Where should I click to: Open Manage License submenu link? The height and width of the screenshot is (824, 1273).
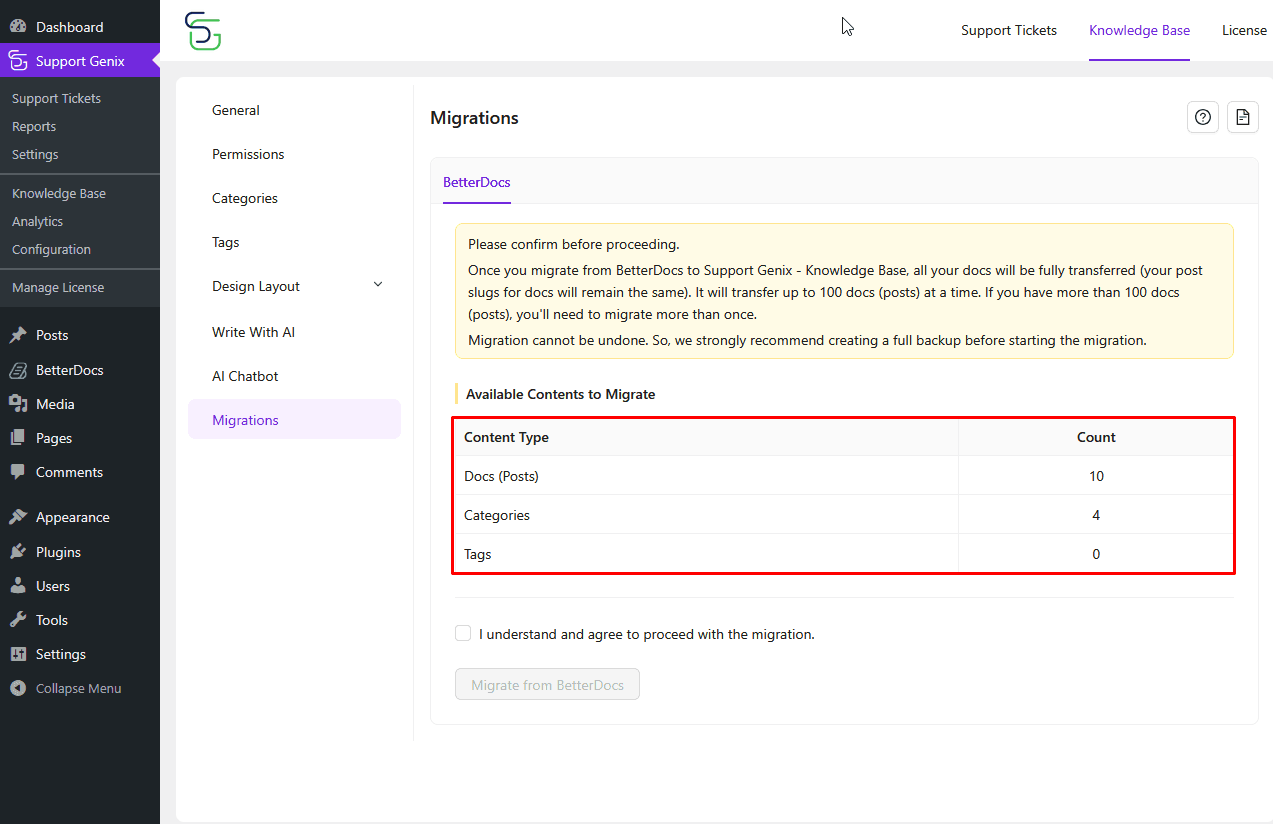[x=58, y=287]
